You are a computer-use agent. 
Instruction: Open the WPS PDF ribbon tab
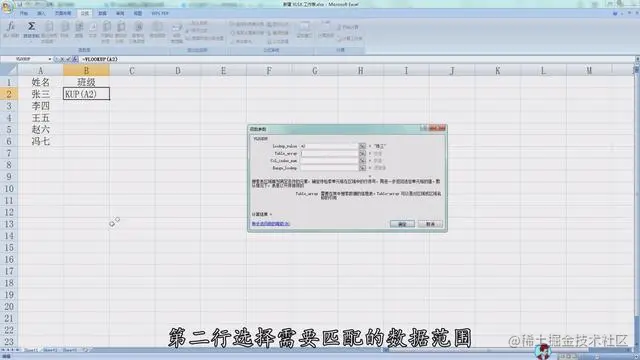click(160, 13)
